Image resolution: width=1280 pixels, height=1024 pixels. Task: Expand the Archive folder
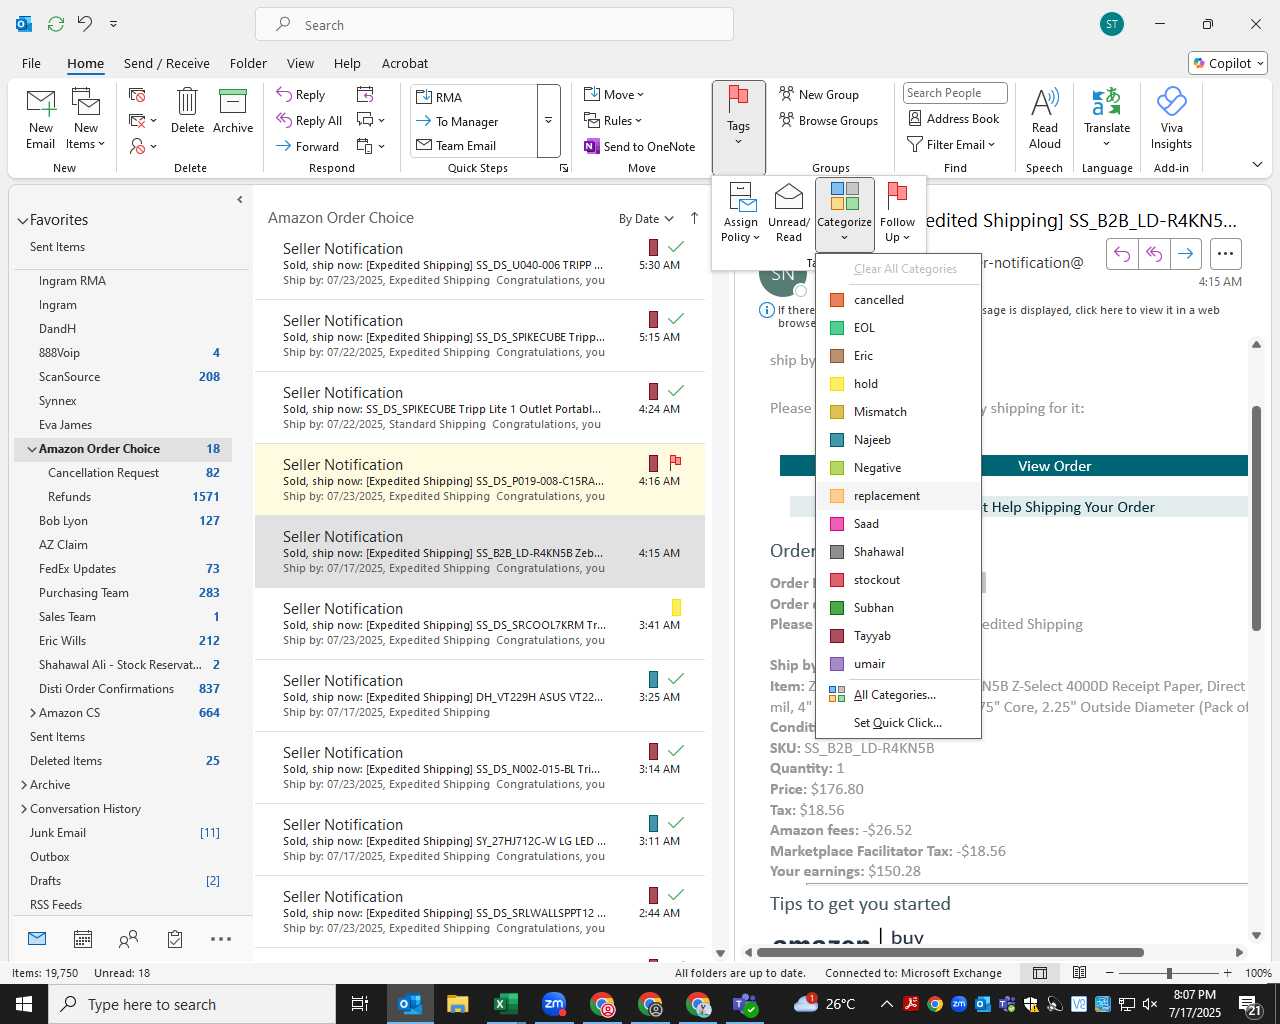tap(24, 785)
